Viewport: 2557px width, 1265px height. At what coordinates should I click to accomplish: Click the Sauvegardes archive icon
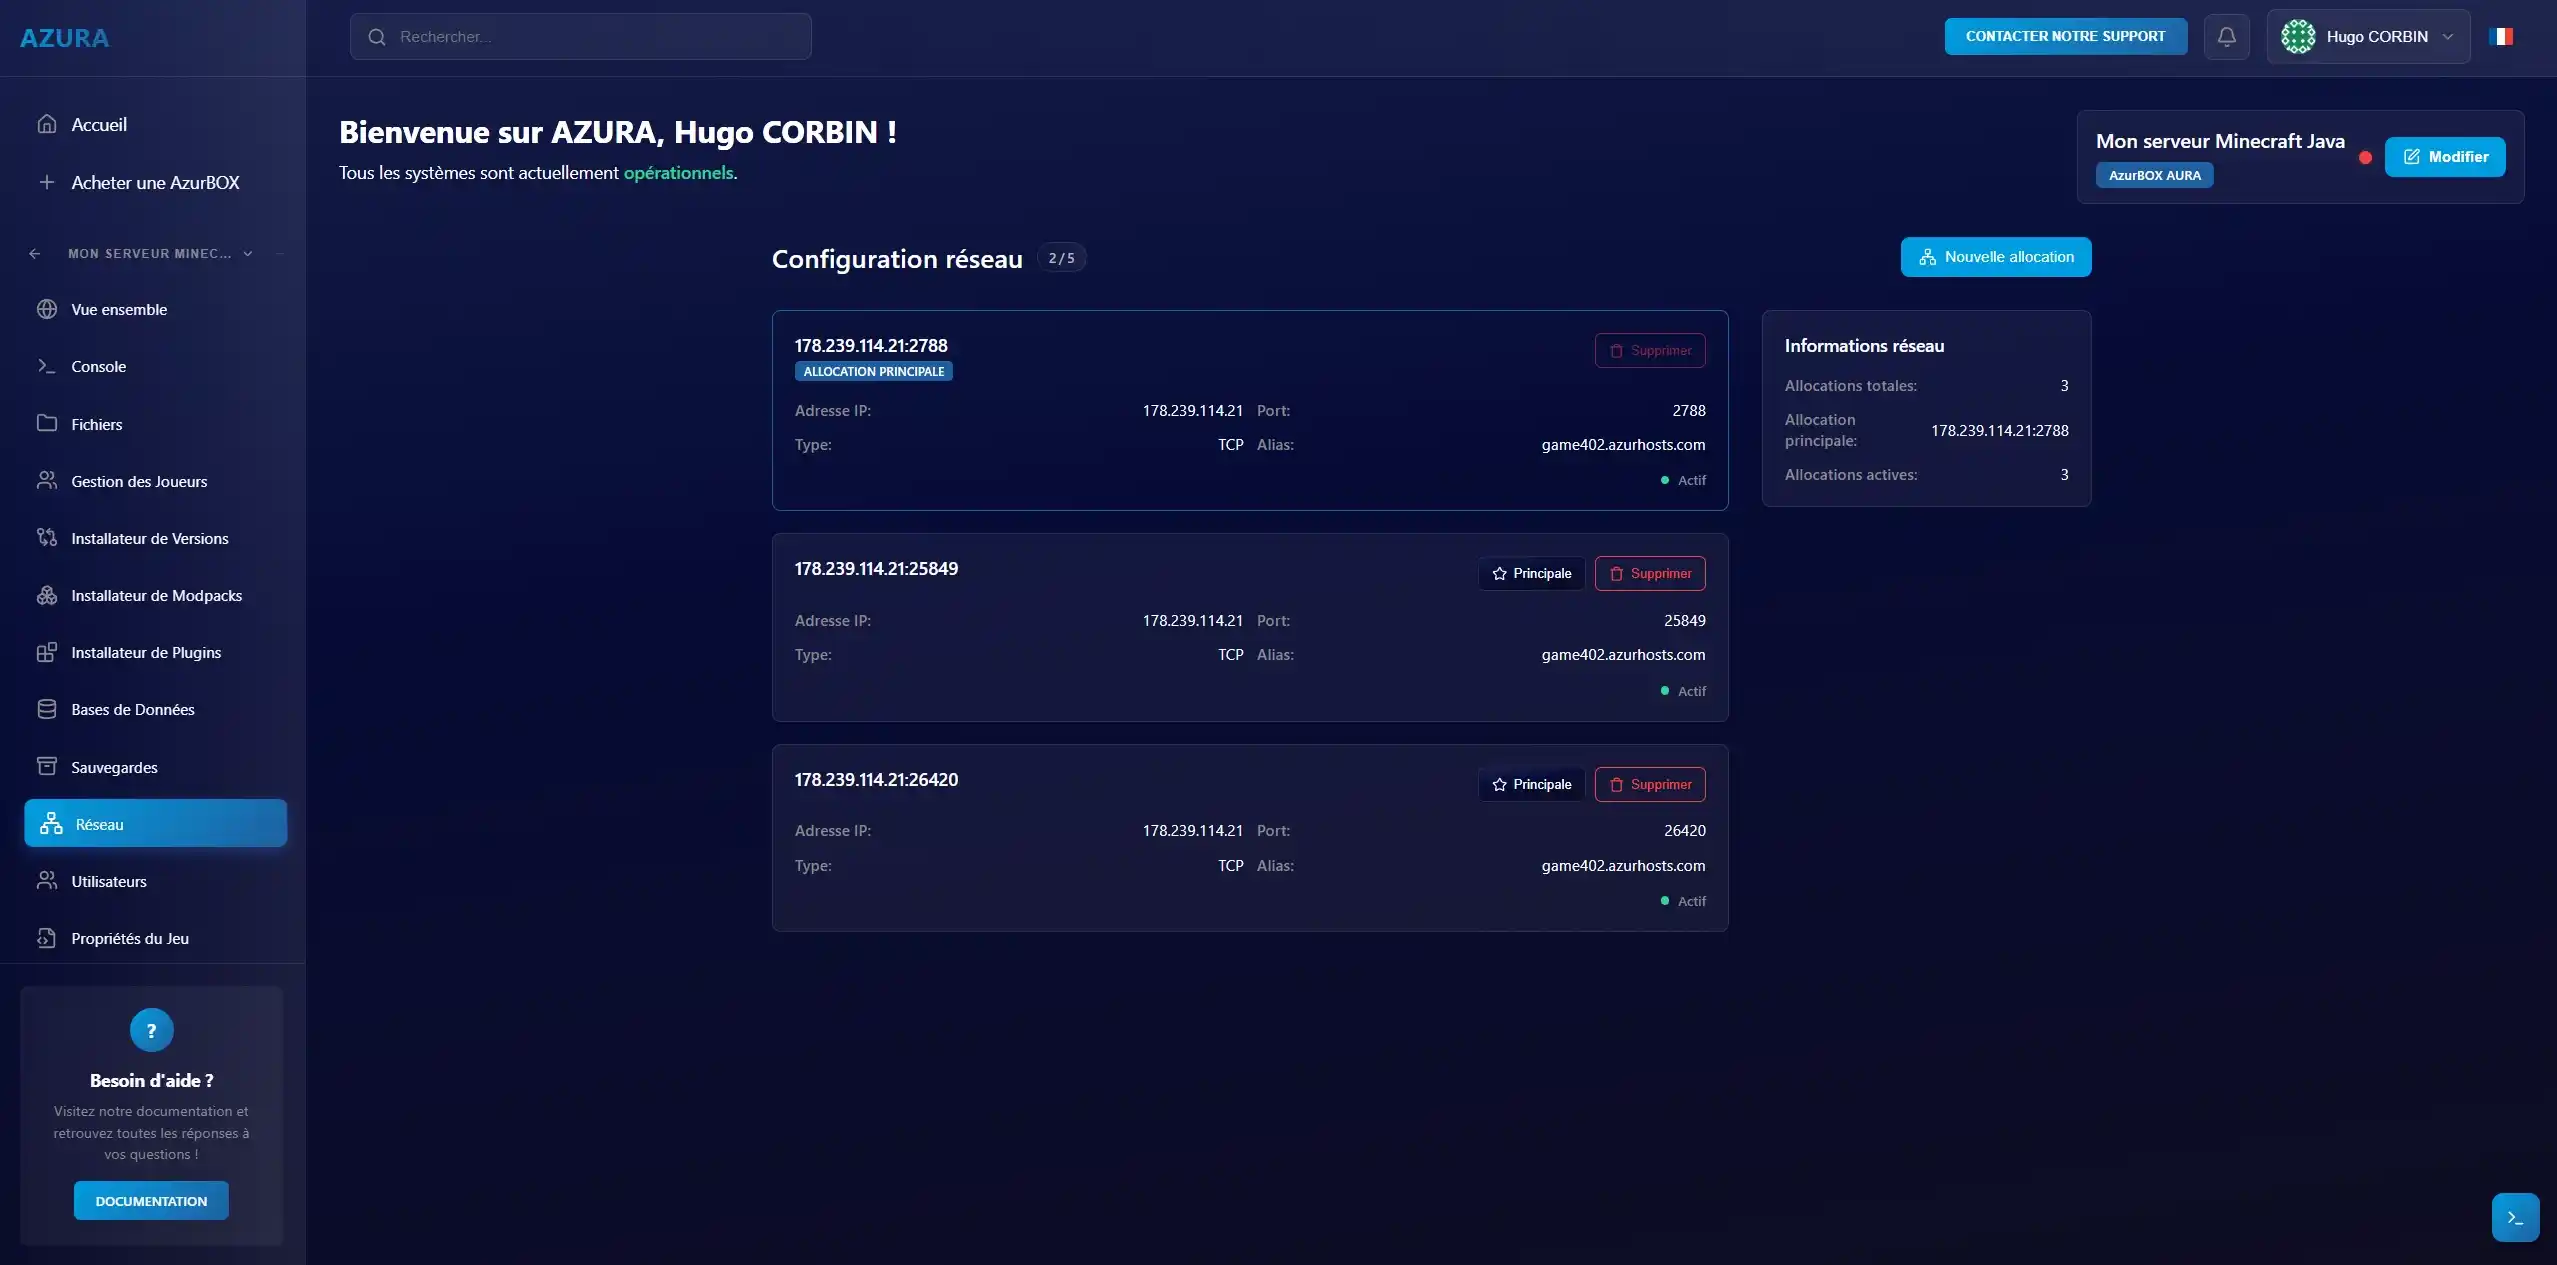coord(46,767)
